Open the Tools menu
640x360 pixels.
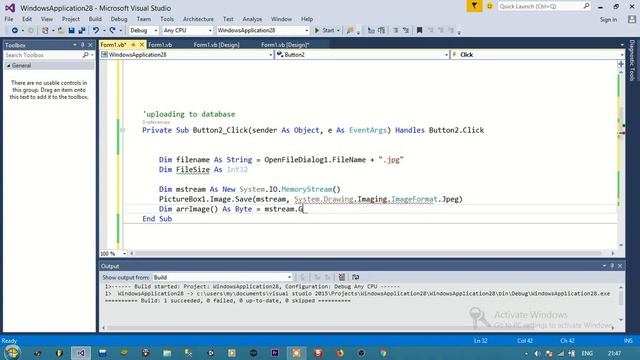tap(167, 19)
